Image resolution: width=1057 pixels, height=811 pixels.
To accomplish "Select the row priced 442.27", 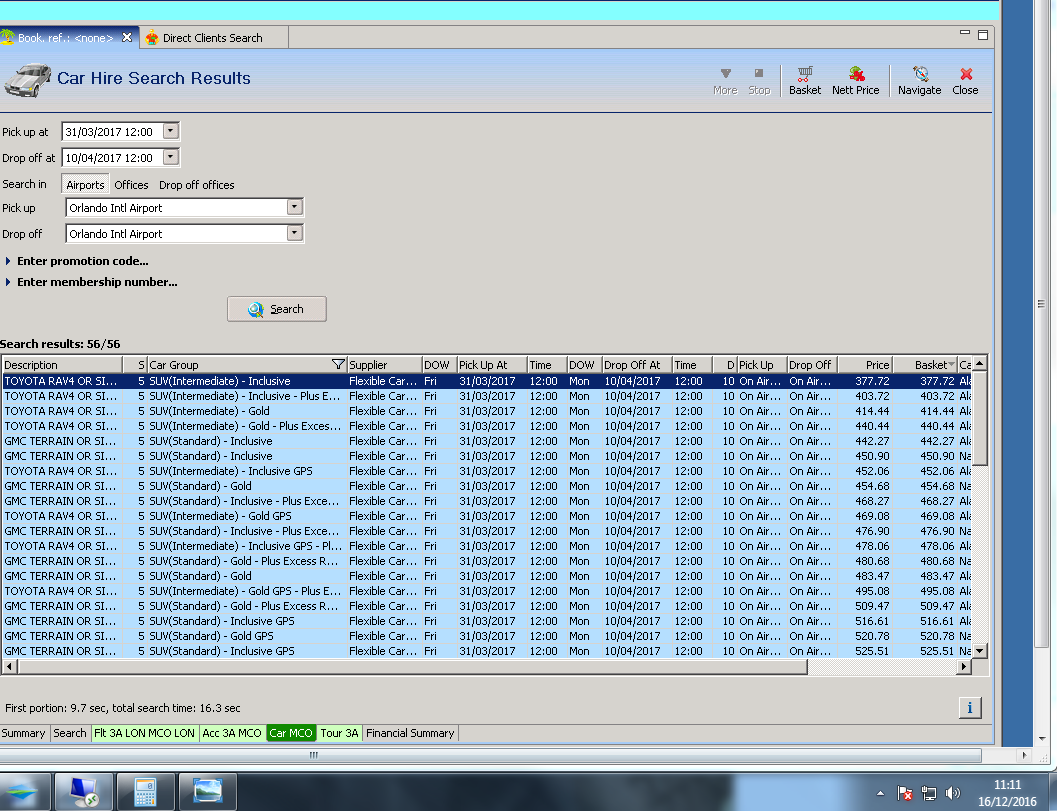I will click(x=487, y=441).
